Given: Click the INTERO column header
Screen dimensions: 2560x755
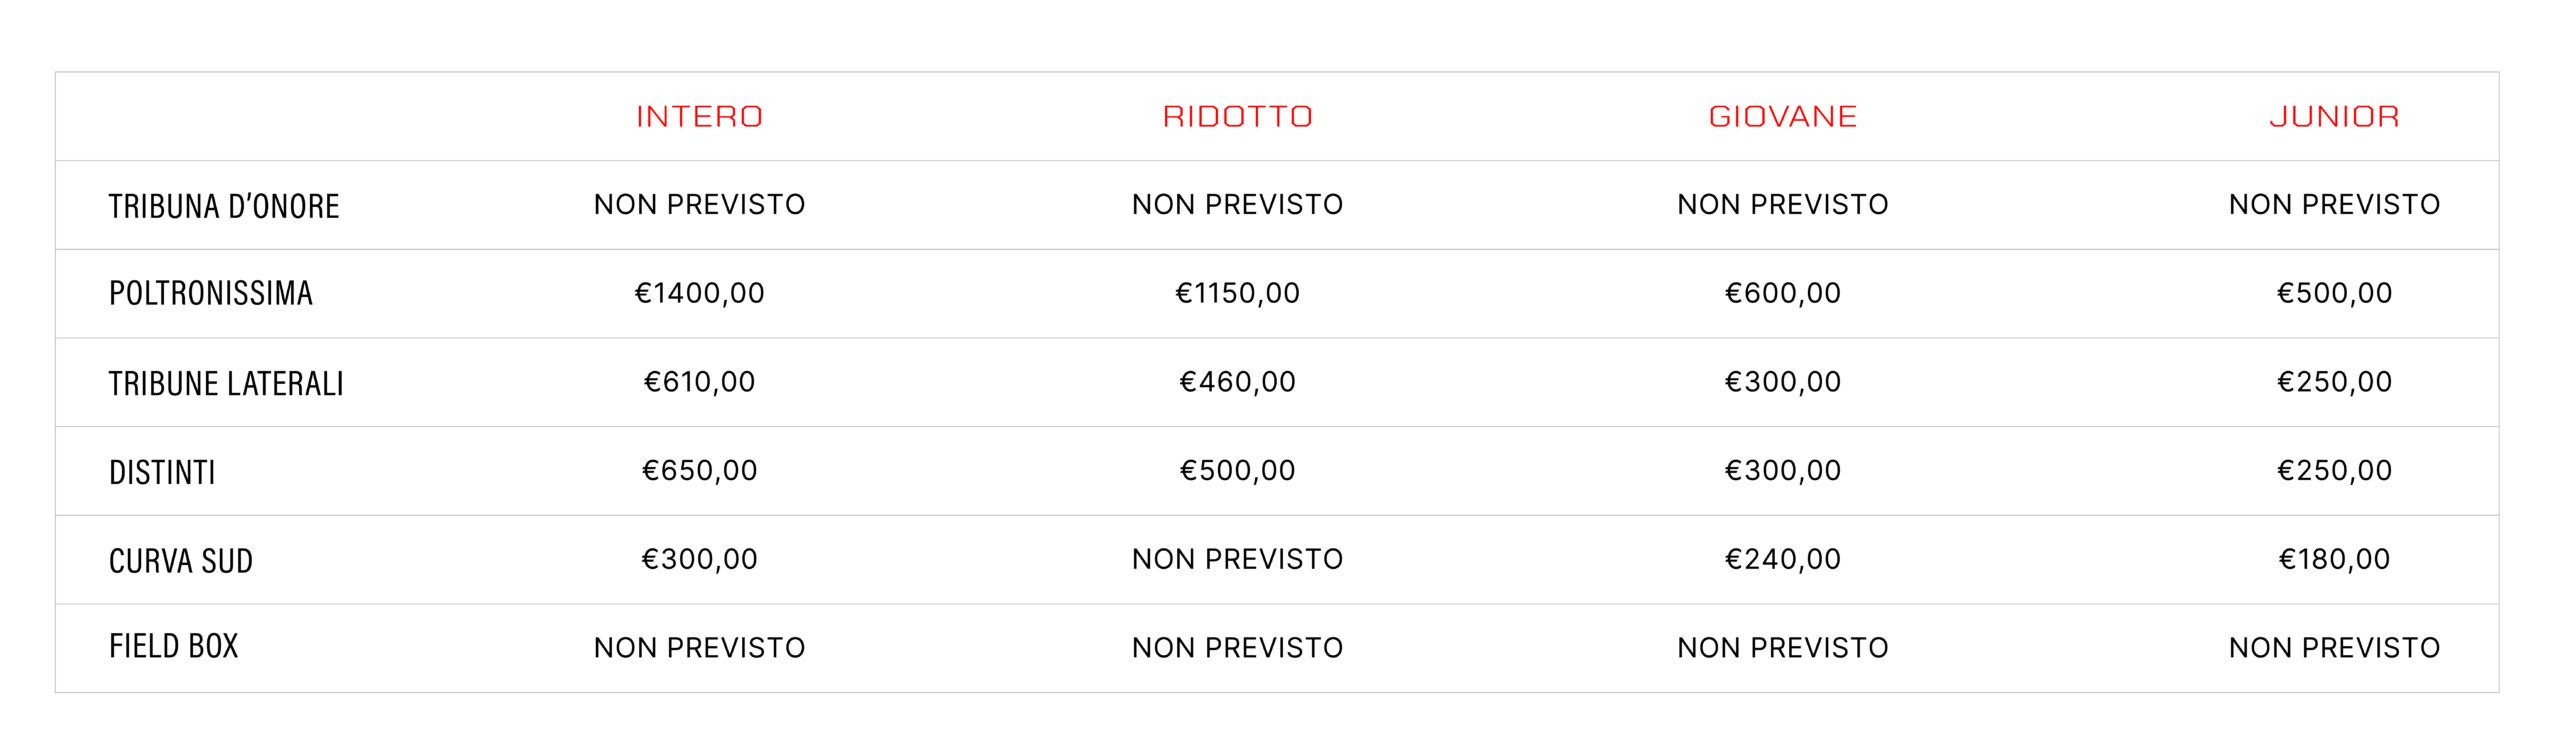Looking at the screenshot, I should [x=699, y=117].
